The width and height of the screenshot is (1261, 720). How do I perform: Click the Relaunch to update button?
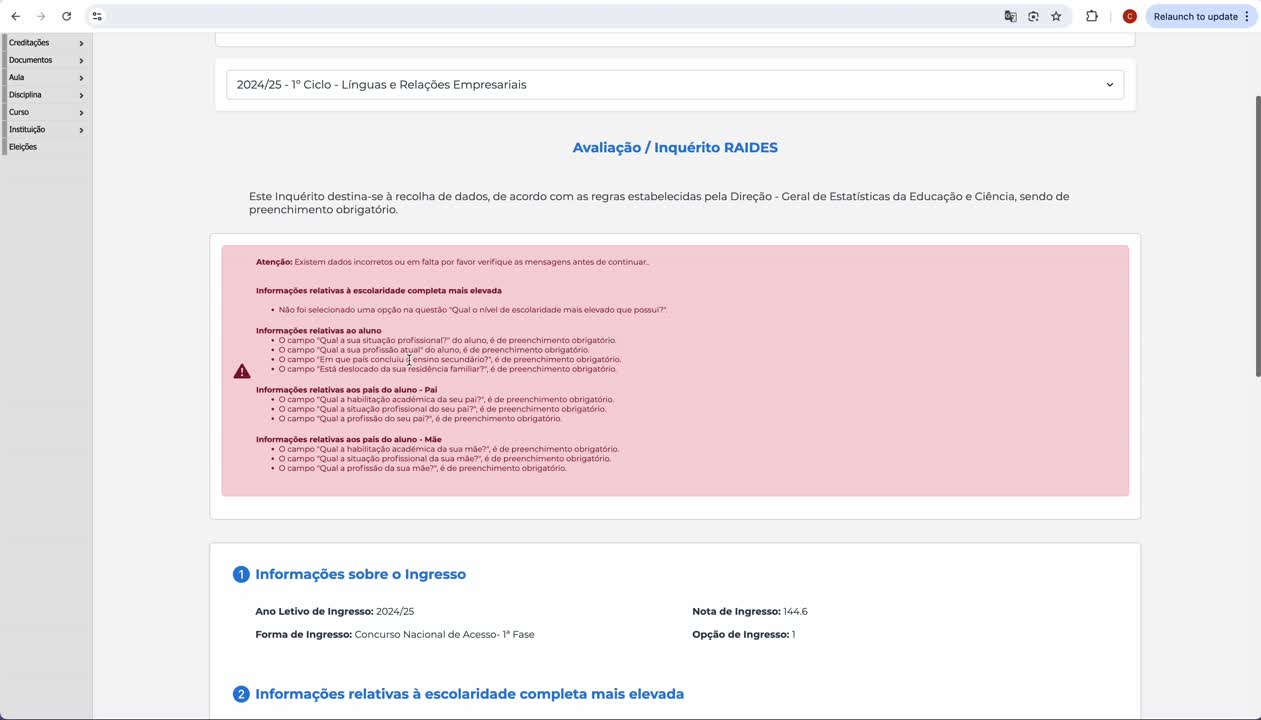pos(1201,16)
